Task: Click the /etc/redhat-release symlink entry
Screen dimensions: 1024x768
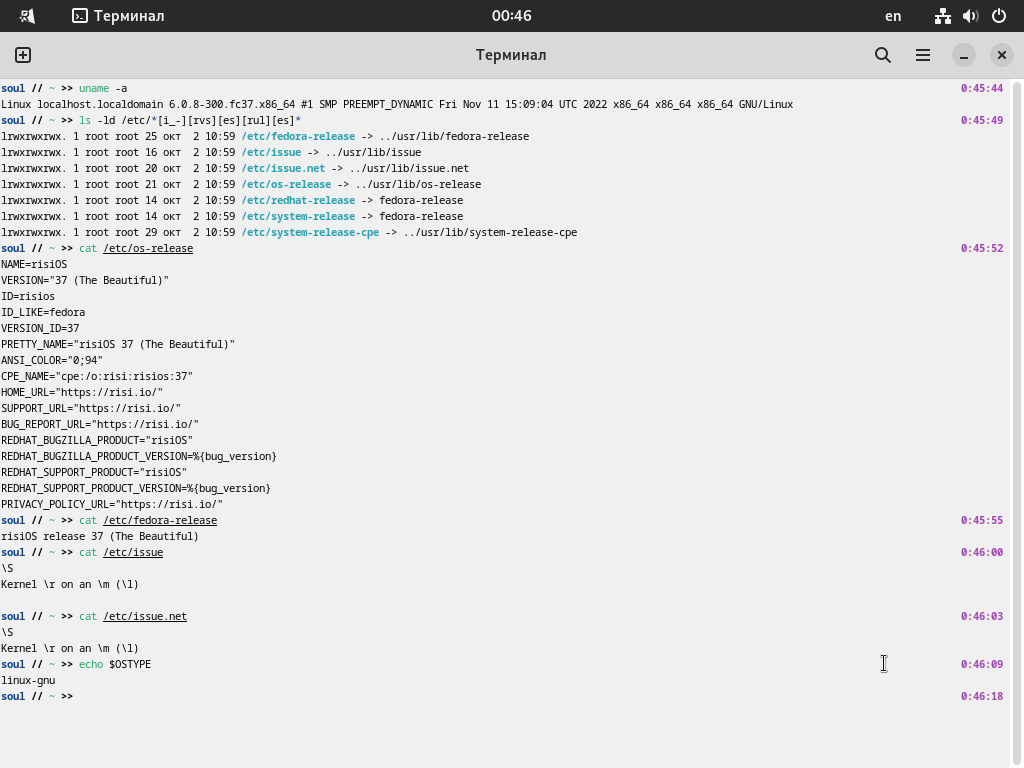Action: coord(298,200)
